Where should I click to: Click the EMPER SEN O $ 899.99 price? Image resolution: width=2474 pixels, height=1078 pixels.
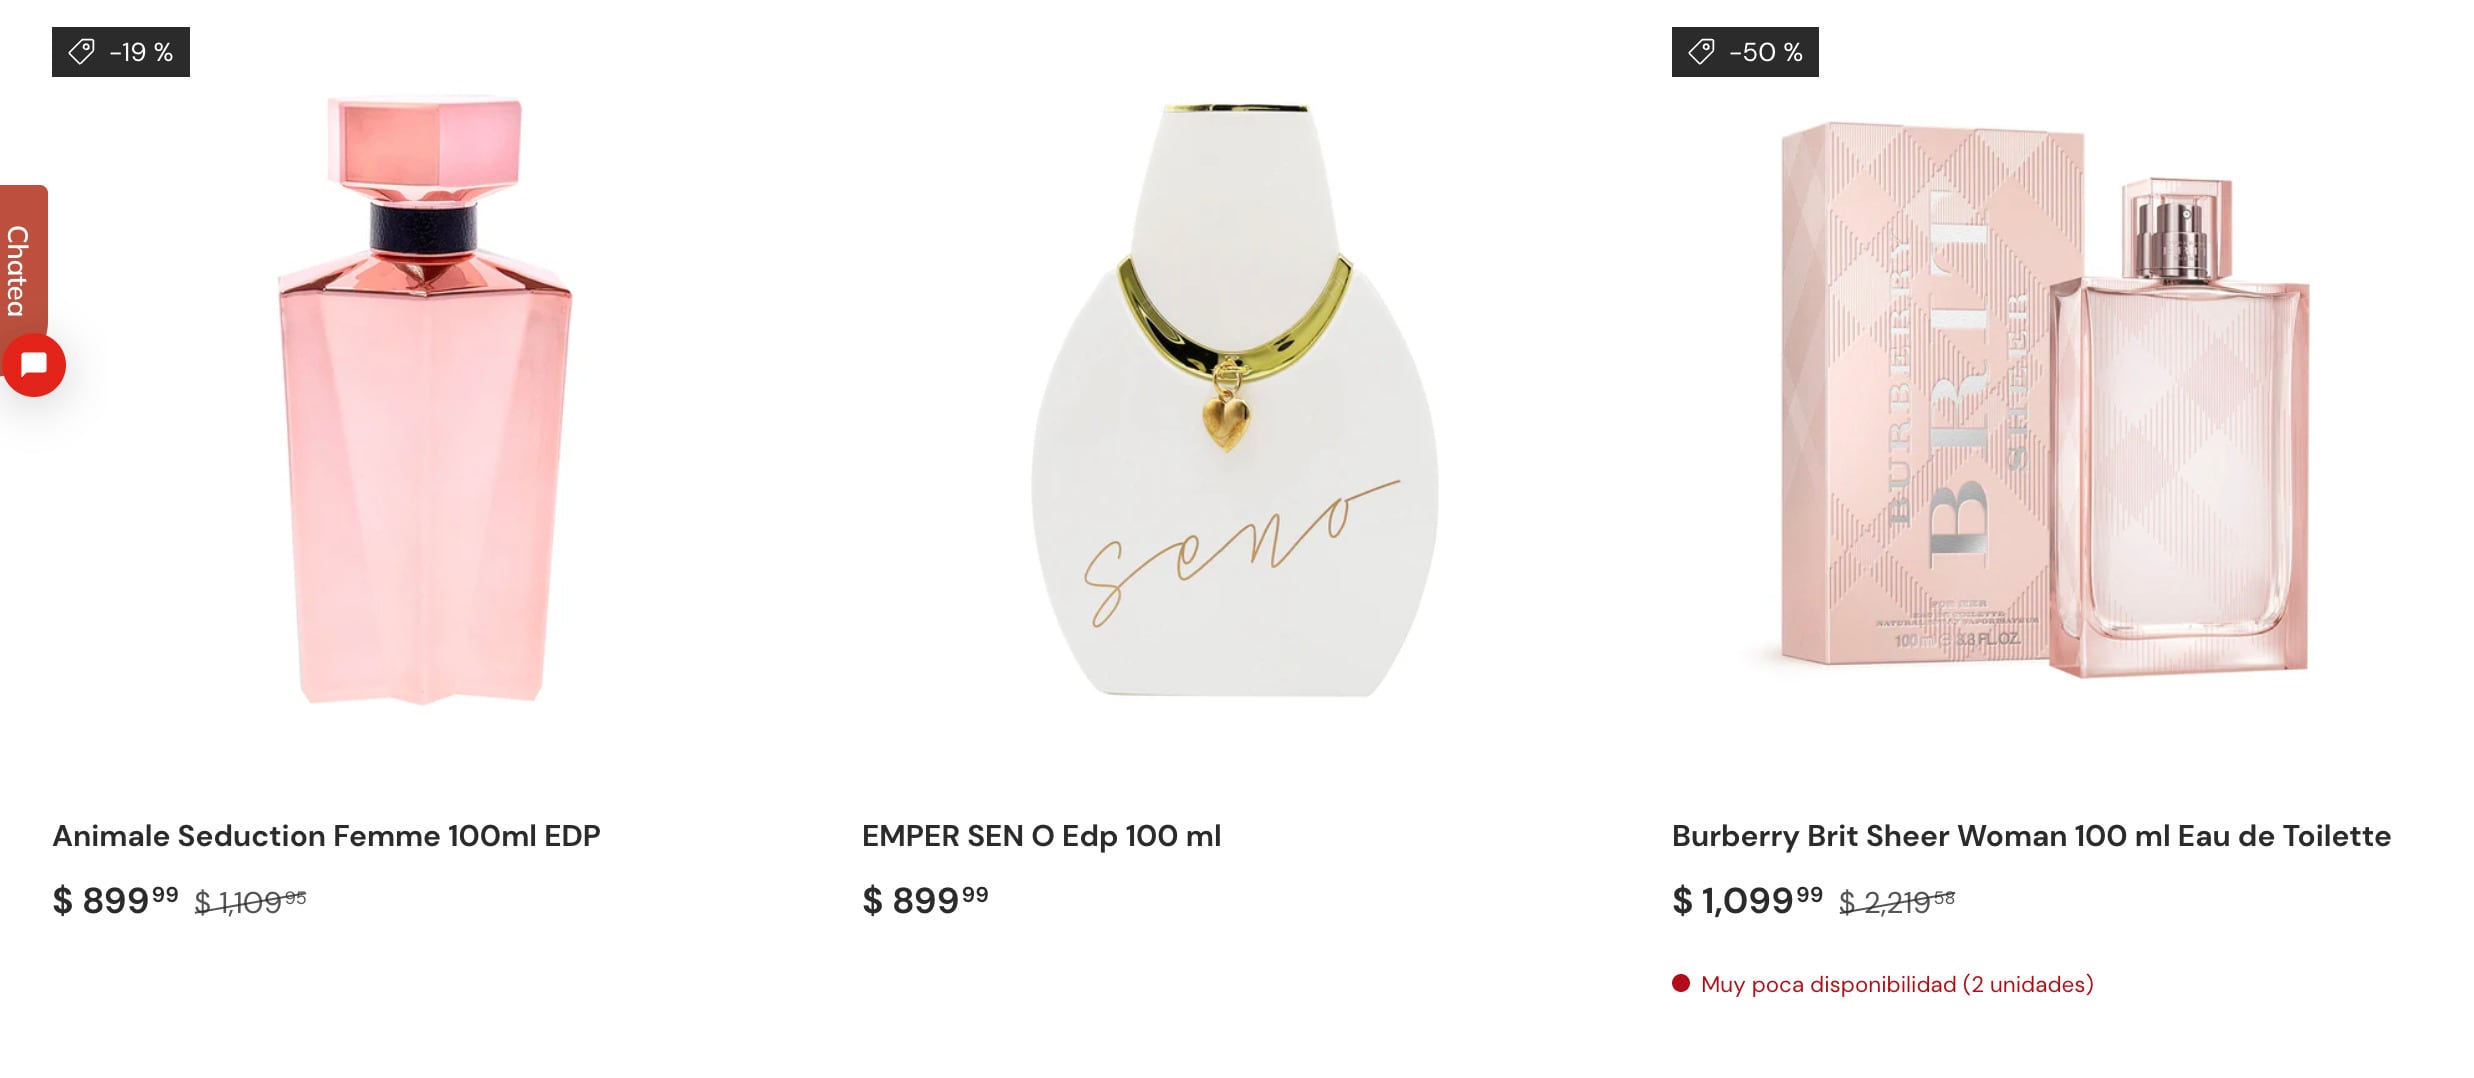click(925, 900)
